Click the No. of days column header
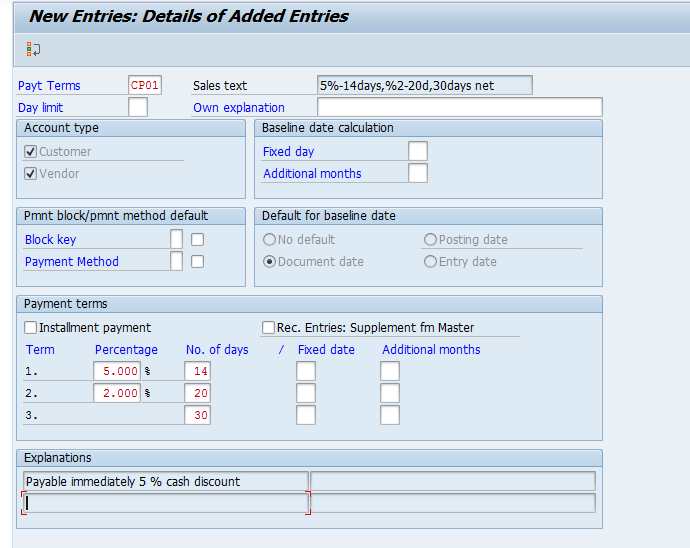This screenshot has height=548, width=690. tap(217, 349)
